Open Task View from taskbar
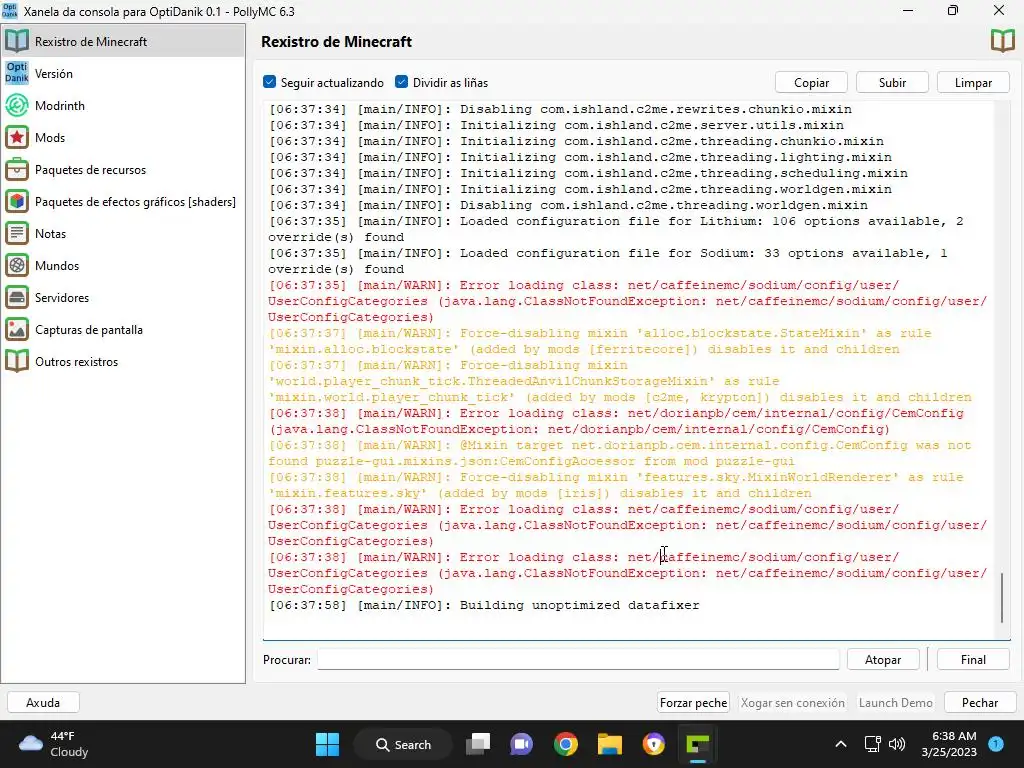Image resolution: width=1024 pixels, height=768 pixels. click(478, 744)
